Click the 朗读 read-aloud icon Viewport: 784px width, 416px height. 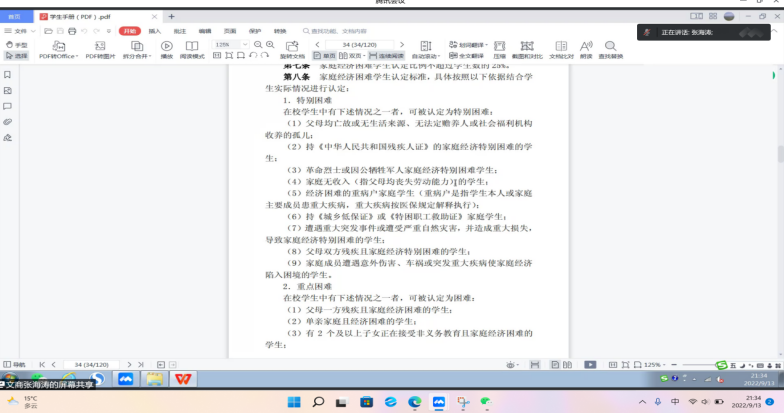pyautogui.click(x=586, y=47)
